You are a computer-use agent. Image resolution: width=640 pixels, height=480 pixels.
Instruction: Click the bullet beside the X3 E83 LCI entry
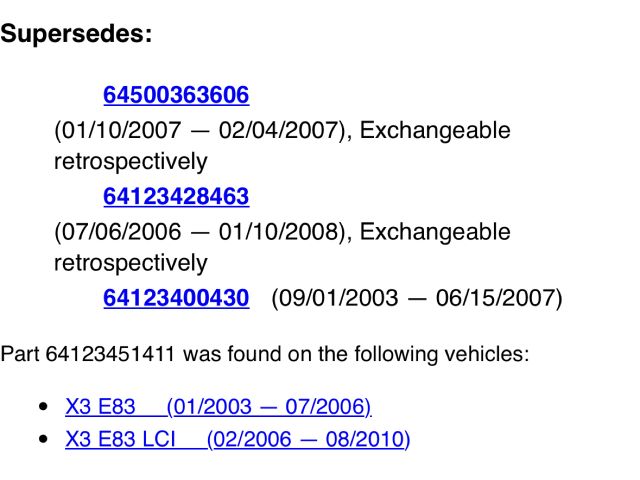tap(41, 440)
